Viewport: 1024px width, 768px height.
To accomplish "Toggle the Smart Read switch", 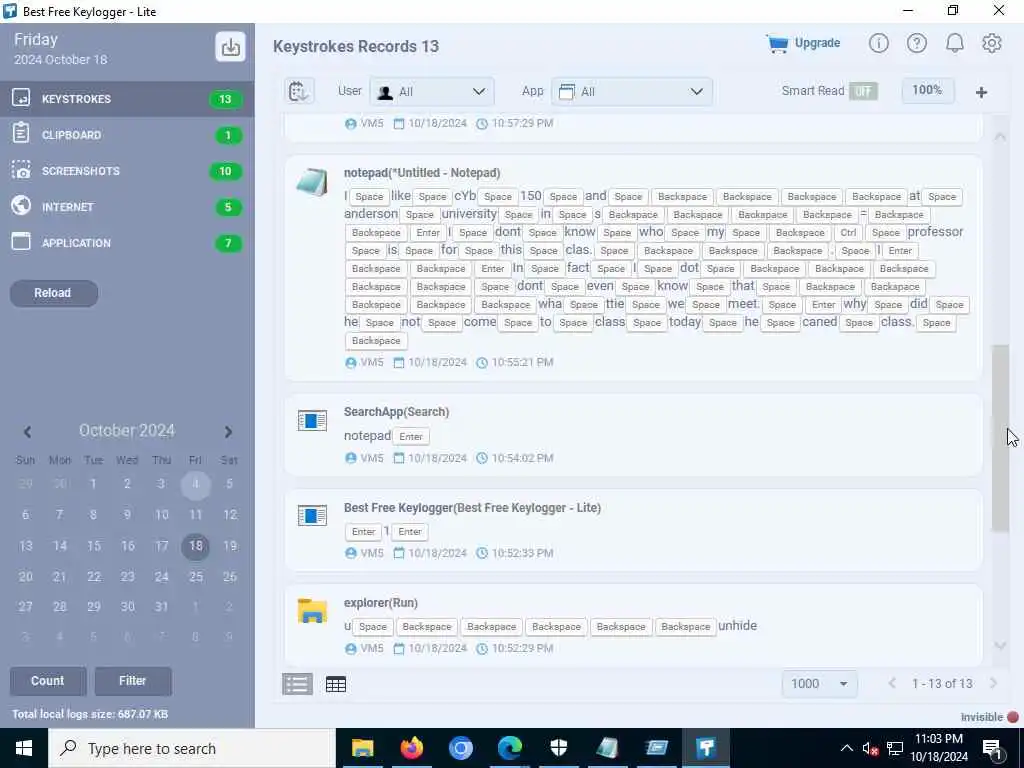I will click(x=863, y=91).
